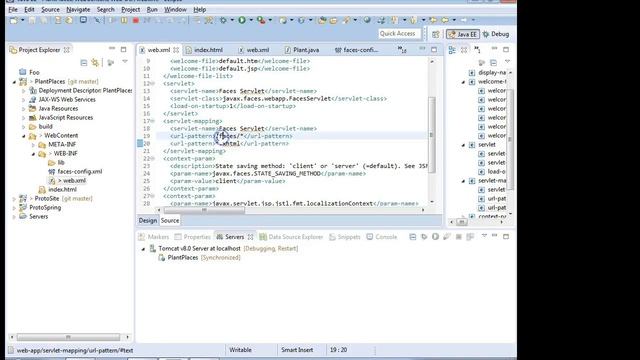Click the red Terminate toolbar icon
Image resolution: width=640 pixels, height=360 pixels.
[136, 20]
